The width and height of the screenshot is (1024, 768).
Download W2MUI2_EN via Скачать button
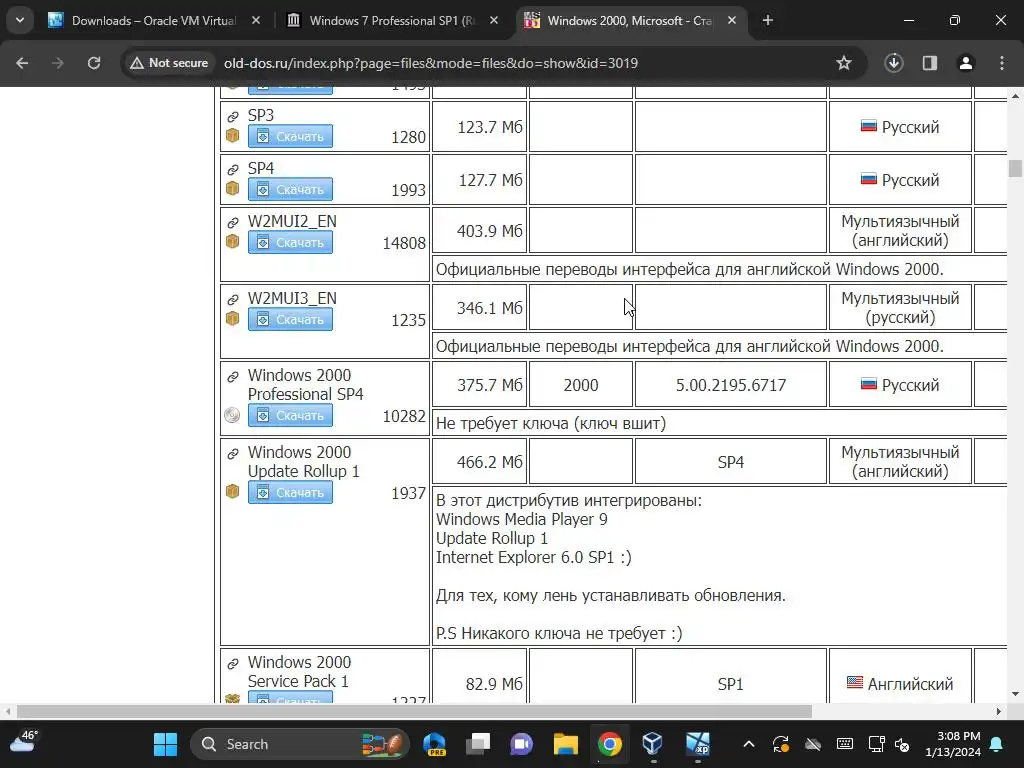click(290, 242)
